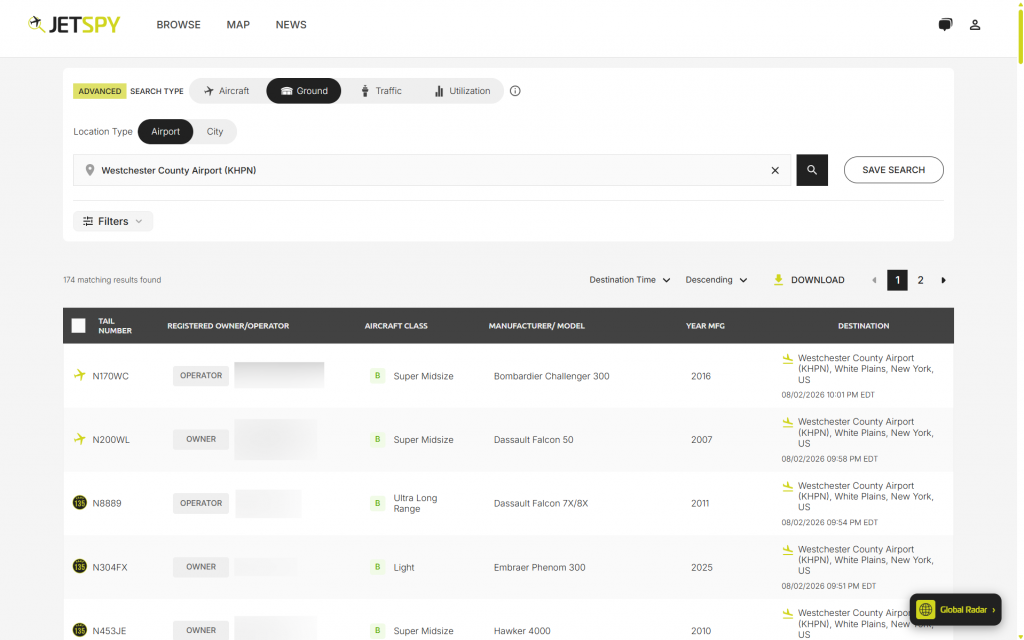Click SAVE SEARCH button
1024x640 pixels.
tap(893, 170)
